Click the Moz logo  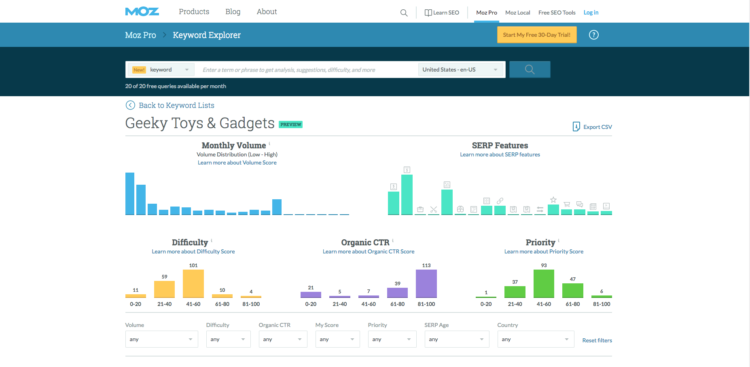pyautogui.click(x=142, y=11)
